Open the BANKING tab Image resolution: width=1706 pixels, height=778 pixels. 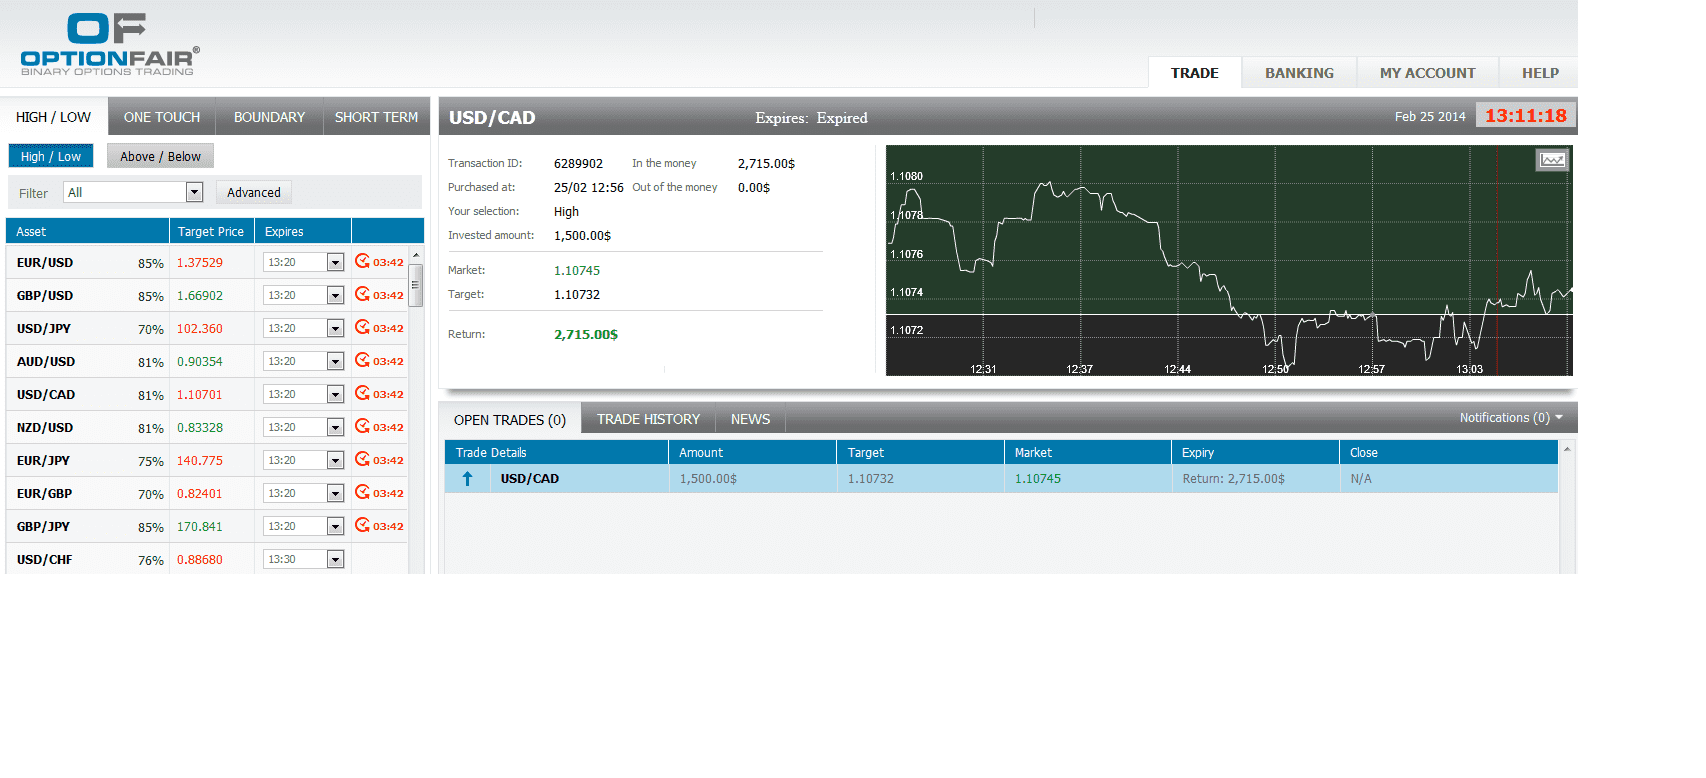pyautogui.click(x=1298, y=73)
